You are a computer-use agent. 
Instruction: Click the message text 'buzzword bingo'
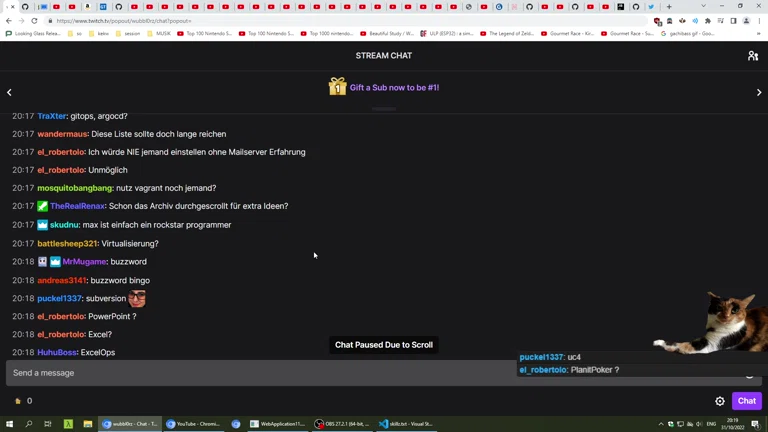coord(120,280)
